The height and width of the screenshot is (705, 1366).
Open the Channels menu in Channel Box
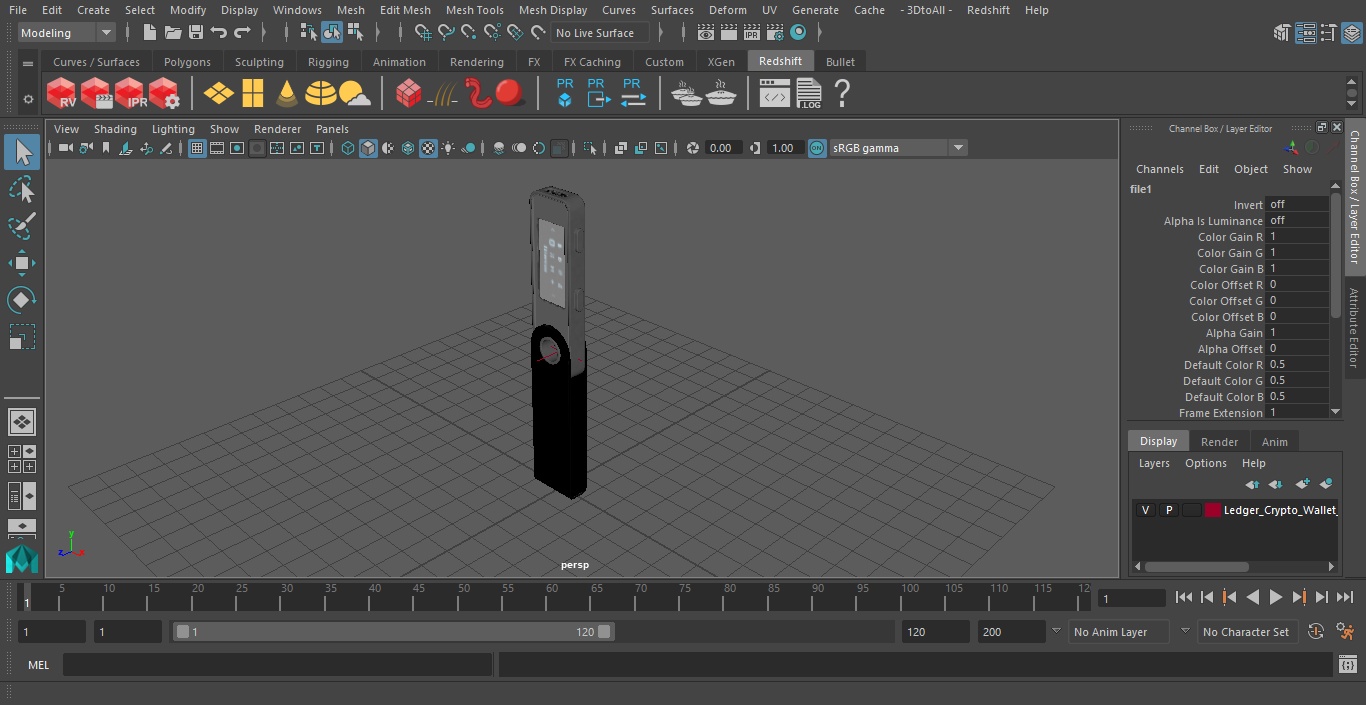[1159, 169]
